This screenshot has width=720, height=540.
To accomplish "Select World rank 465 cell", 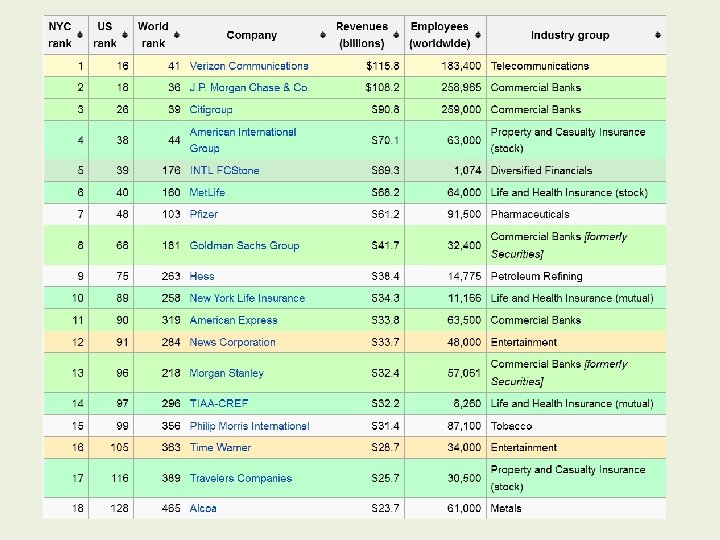I will coord(170,508).
